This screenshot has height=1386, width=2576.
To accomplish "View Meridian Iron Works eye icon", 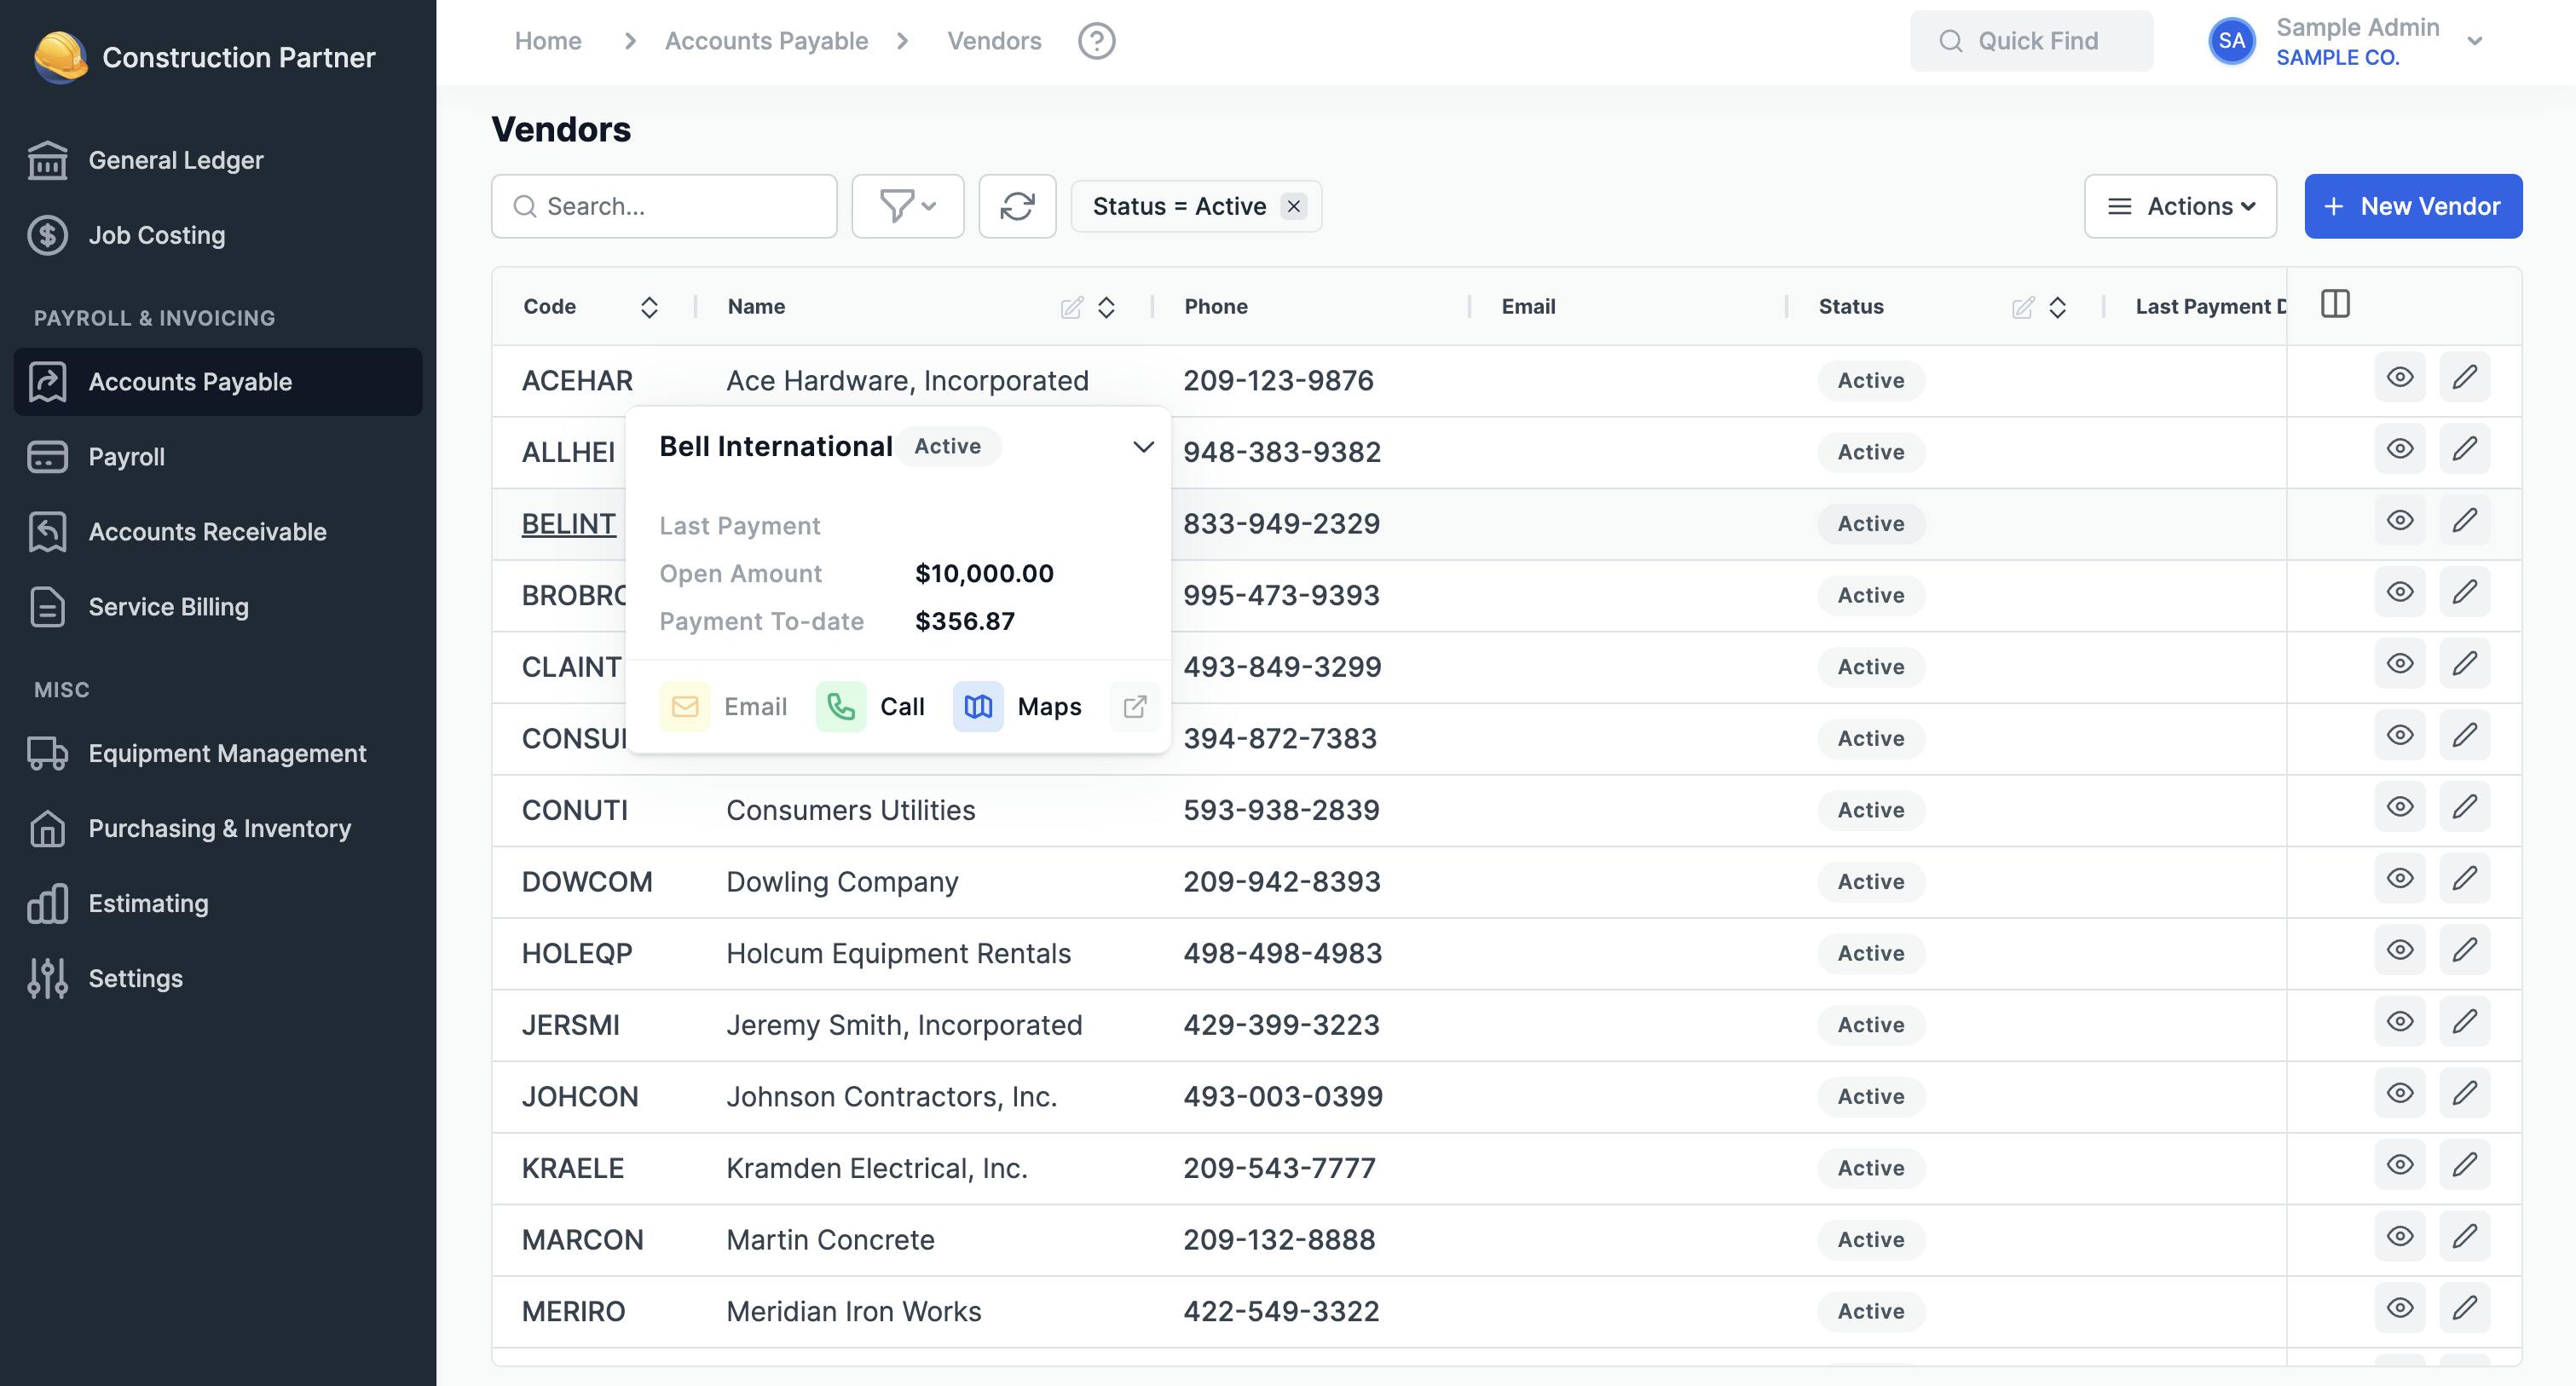I will coord(2400,1308).
